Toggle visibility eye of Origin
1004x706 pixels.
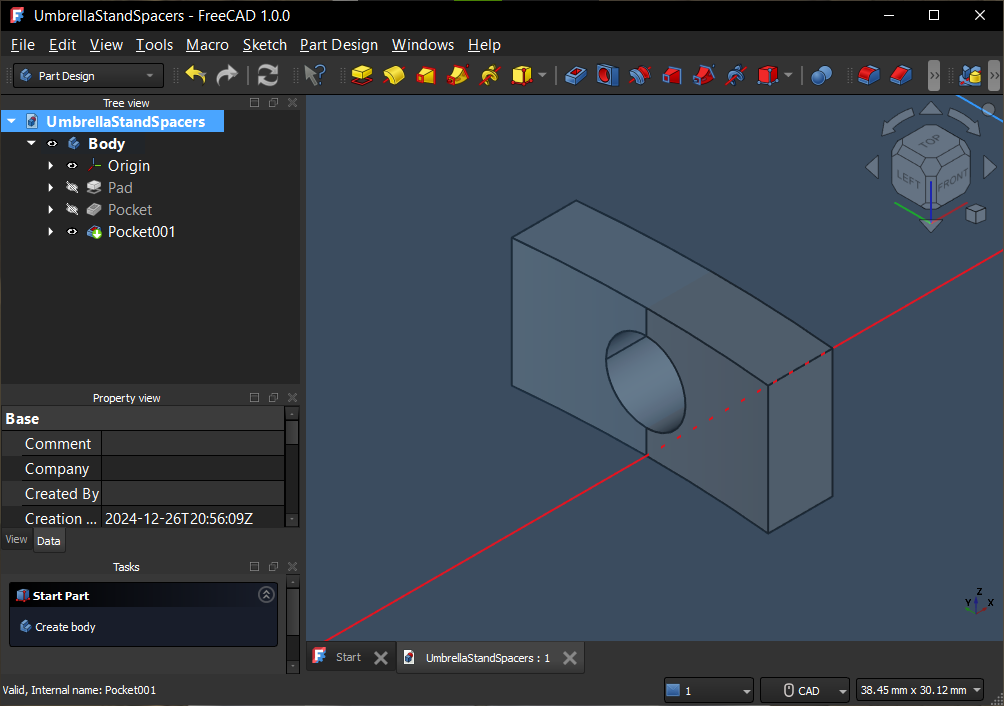click(x=72, y=166)
